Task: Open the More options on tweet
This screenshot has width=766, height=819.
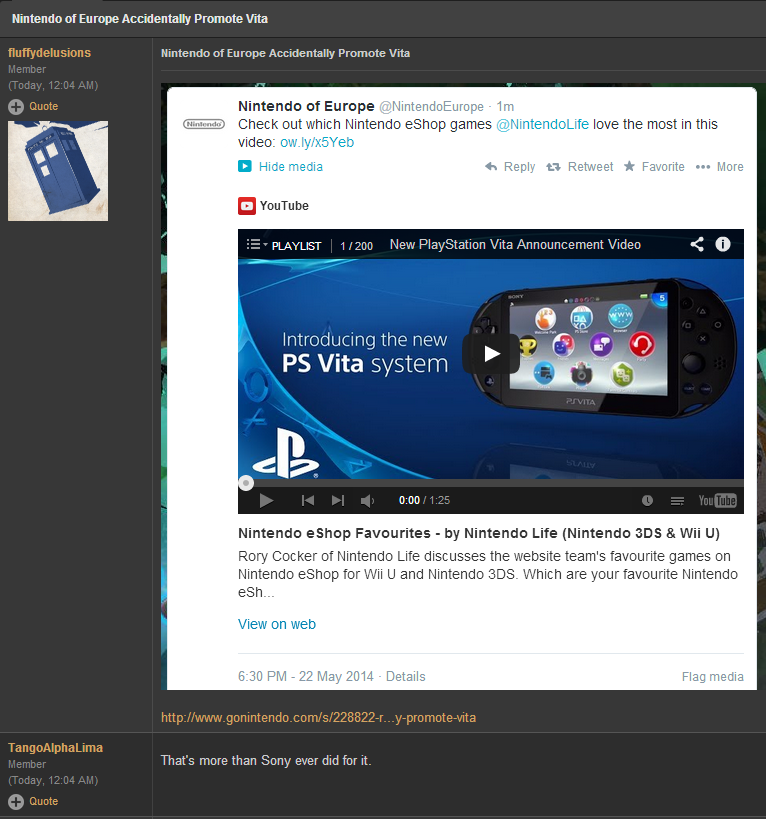Action: (x=720, y=167)
